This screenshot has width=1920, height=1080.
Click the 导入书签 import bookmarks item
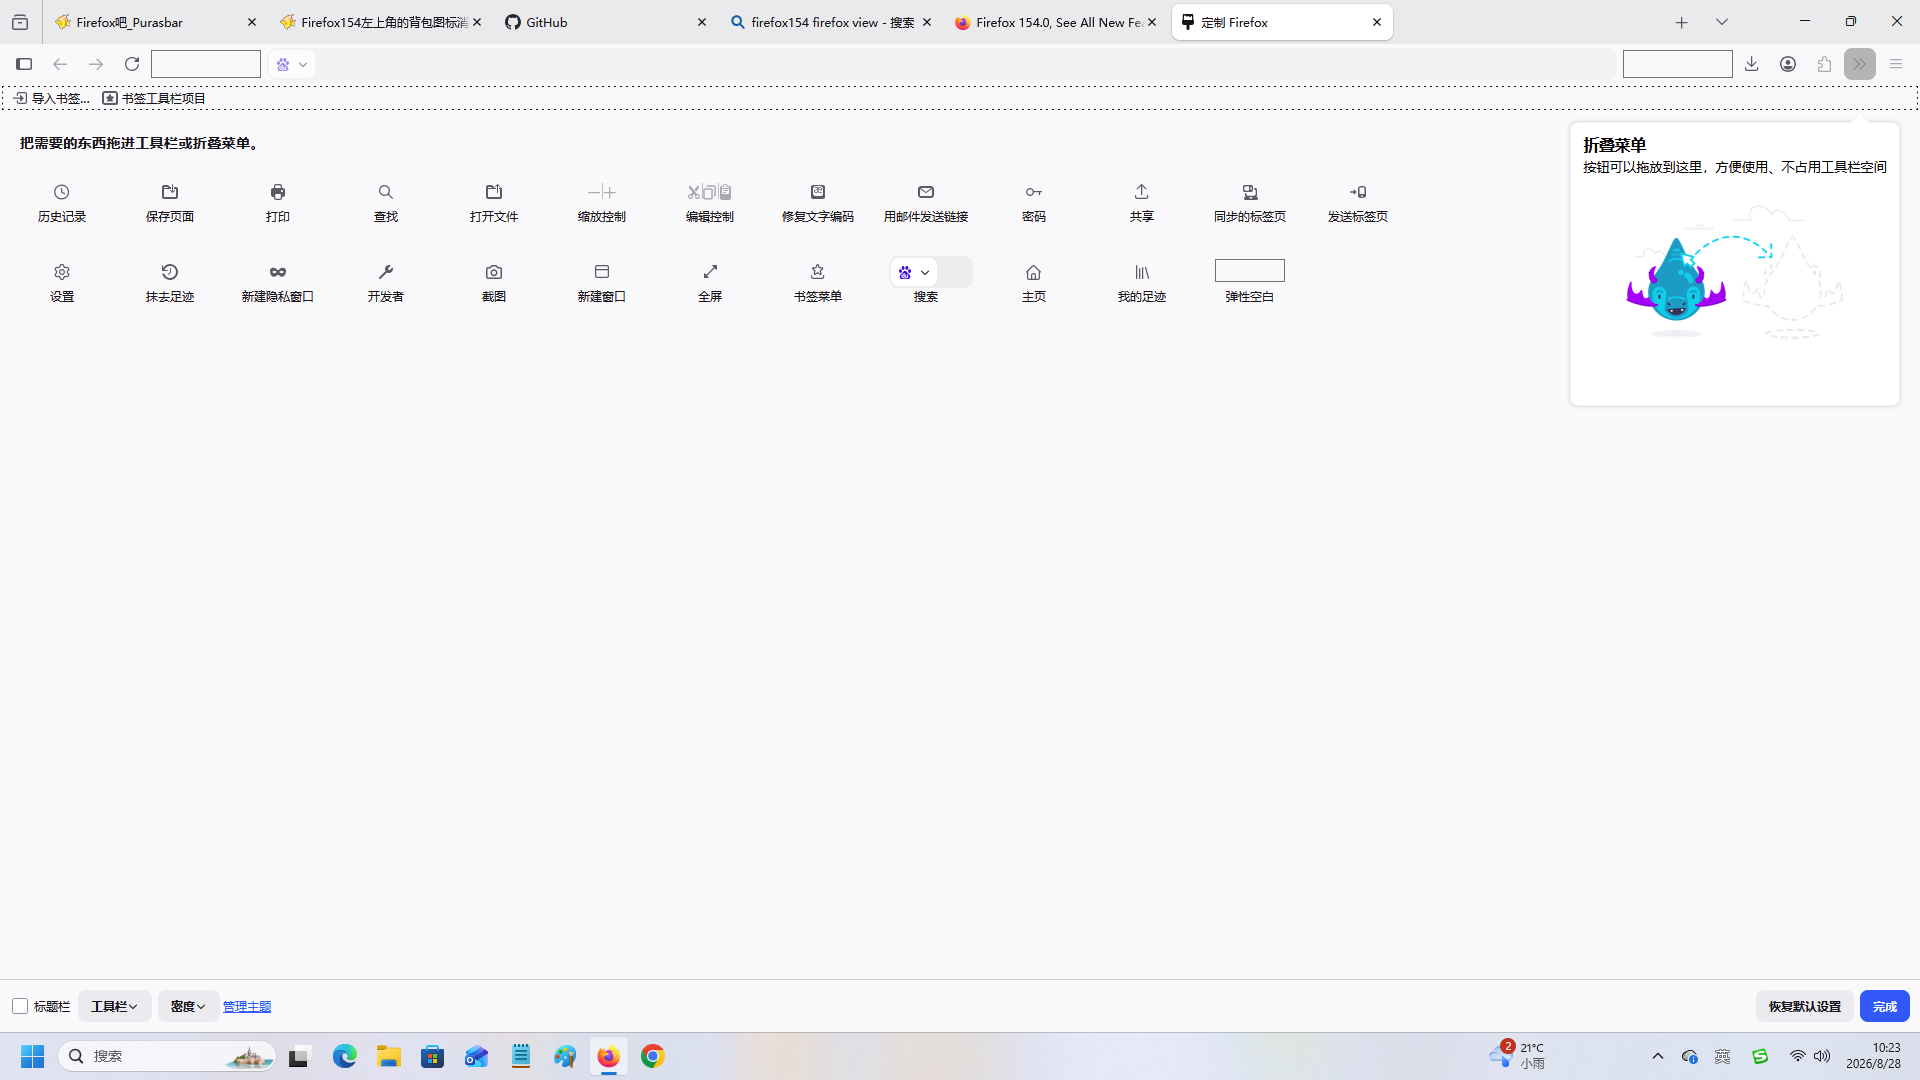pyautogui.click(x=52, y=98)
